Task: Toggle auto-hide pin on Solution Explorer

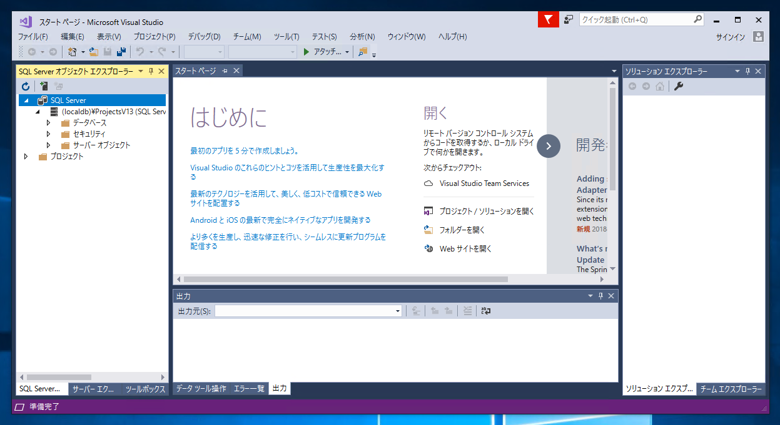Action: 748,72
